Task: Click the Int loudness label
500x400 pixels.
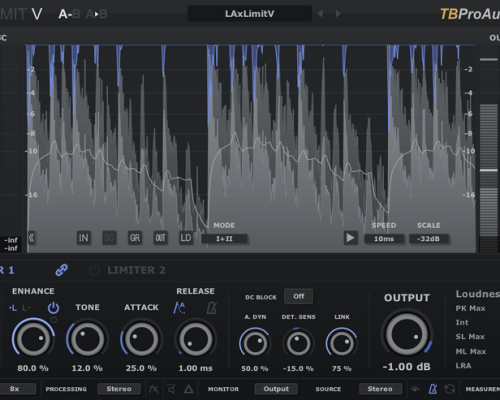Action: 462,322
